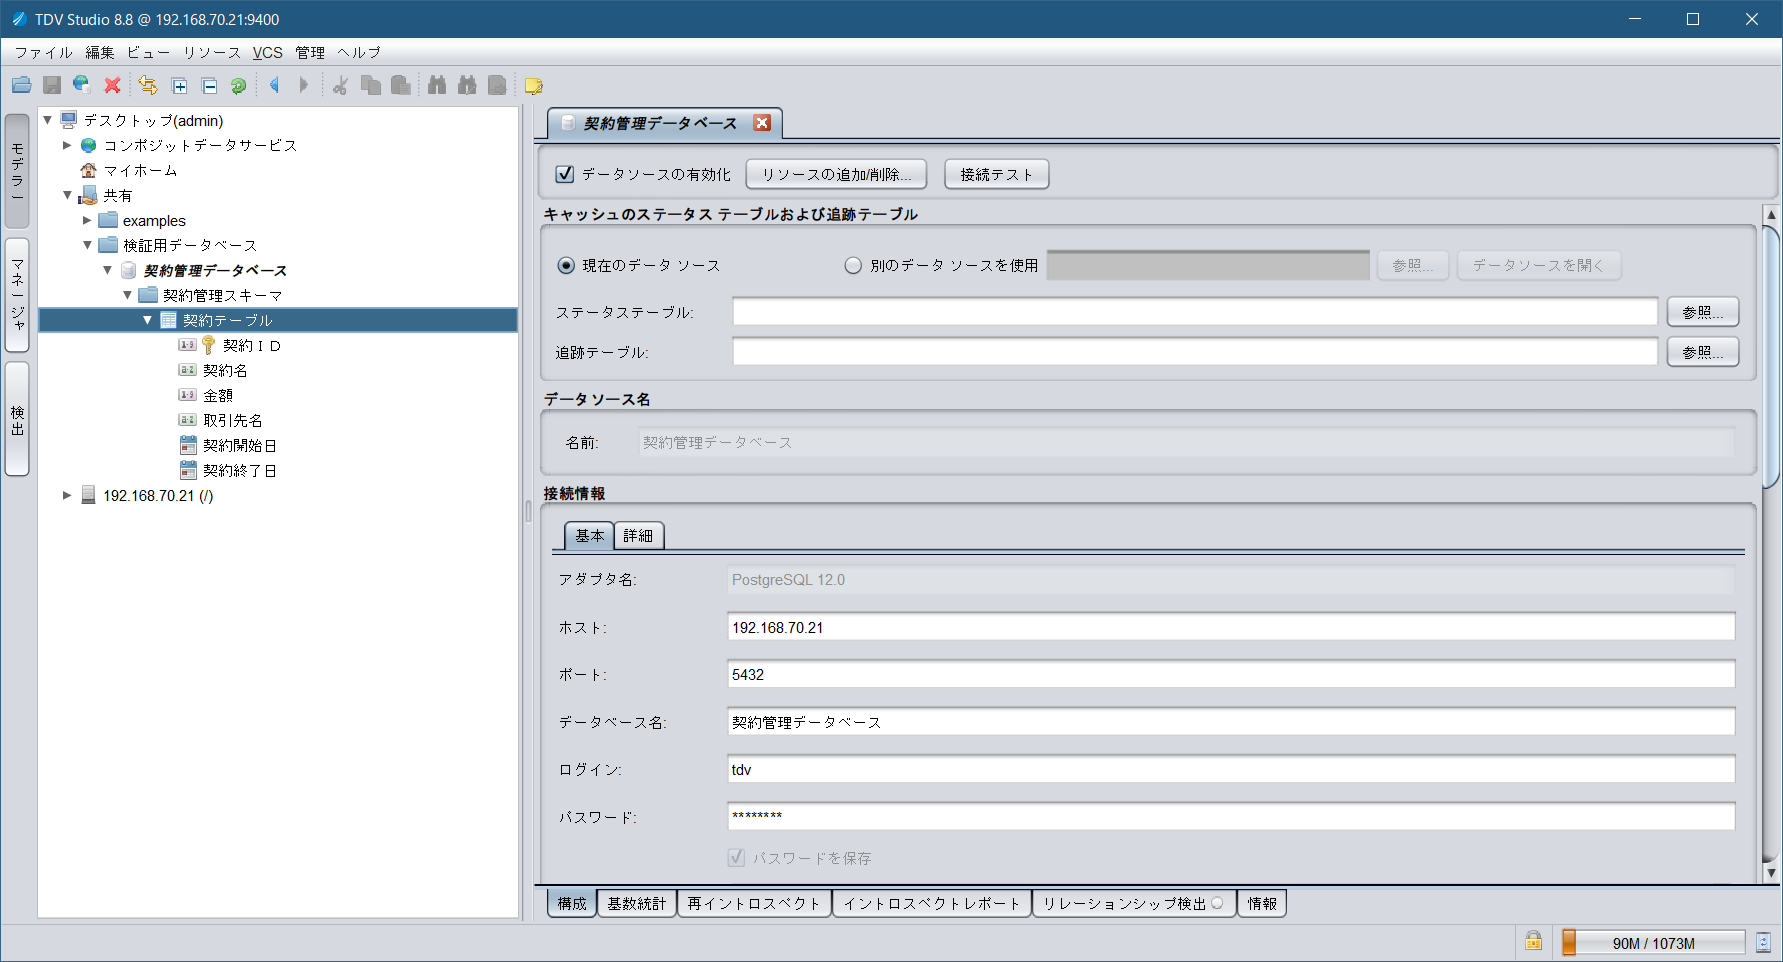
Task: Open the ファイル menu
Action: (43, 52)
